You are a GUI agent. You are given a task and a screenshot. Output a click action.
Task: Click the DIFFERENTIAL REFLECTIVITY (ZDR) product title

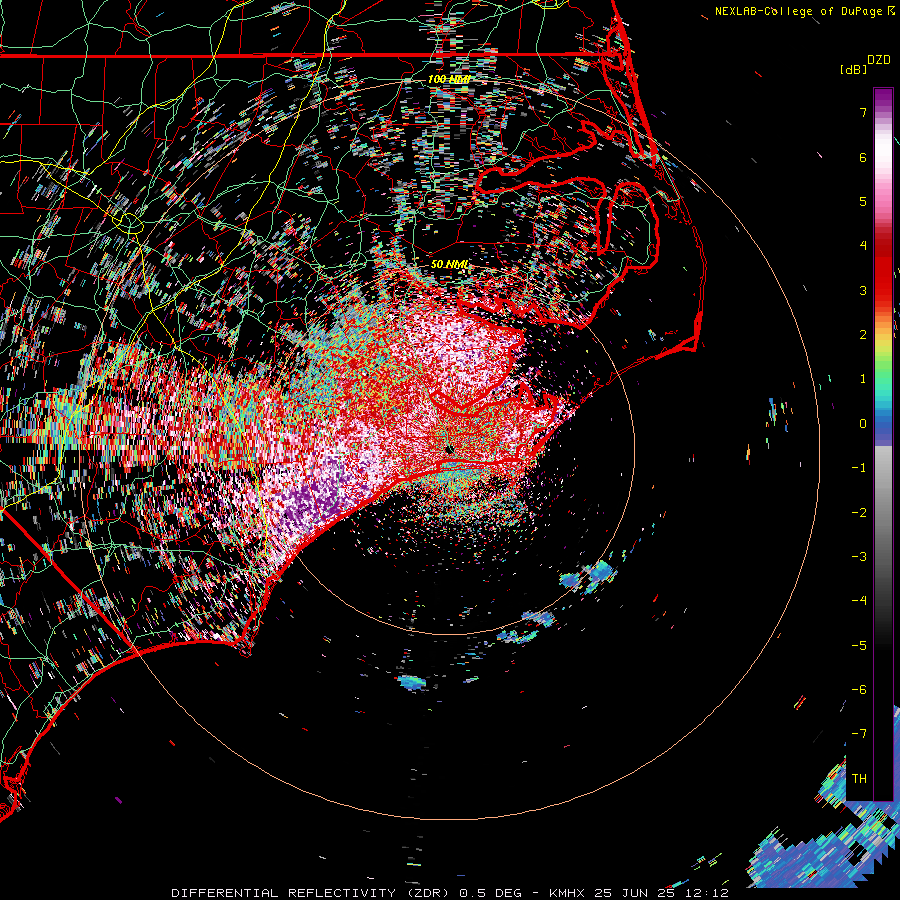[310, 893]
